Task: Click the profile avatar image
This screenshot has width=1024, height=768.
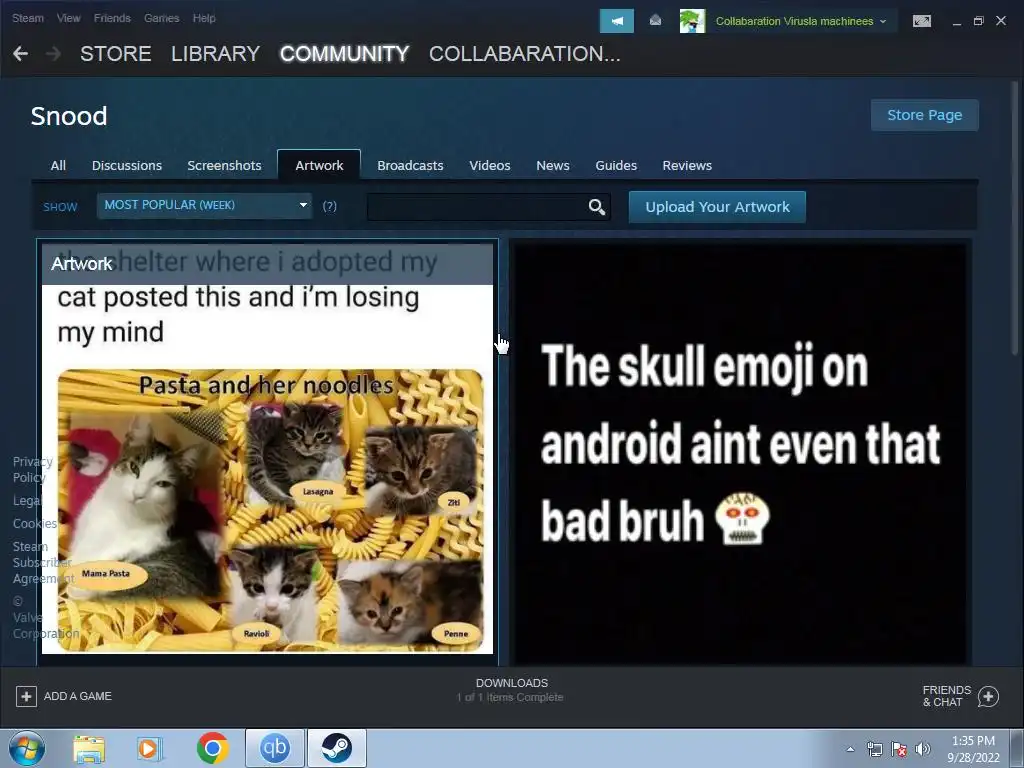Action: [692, 21]
